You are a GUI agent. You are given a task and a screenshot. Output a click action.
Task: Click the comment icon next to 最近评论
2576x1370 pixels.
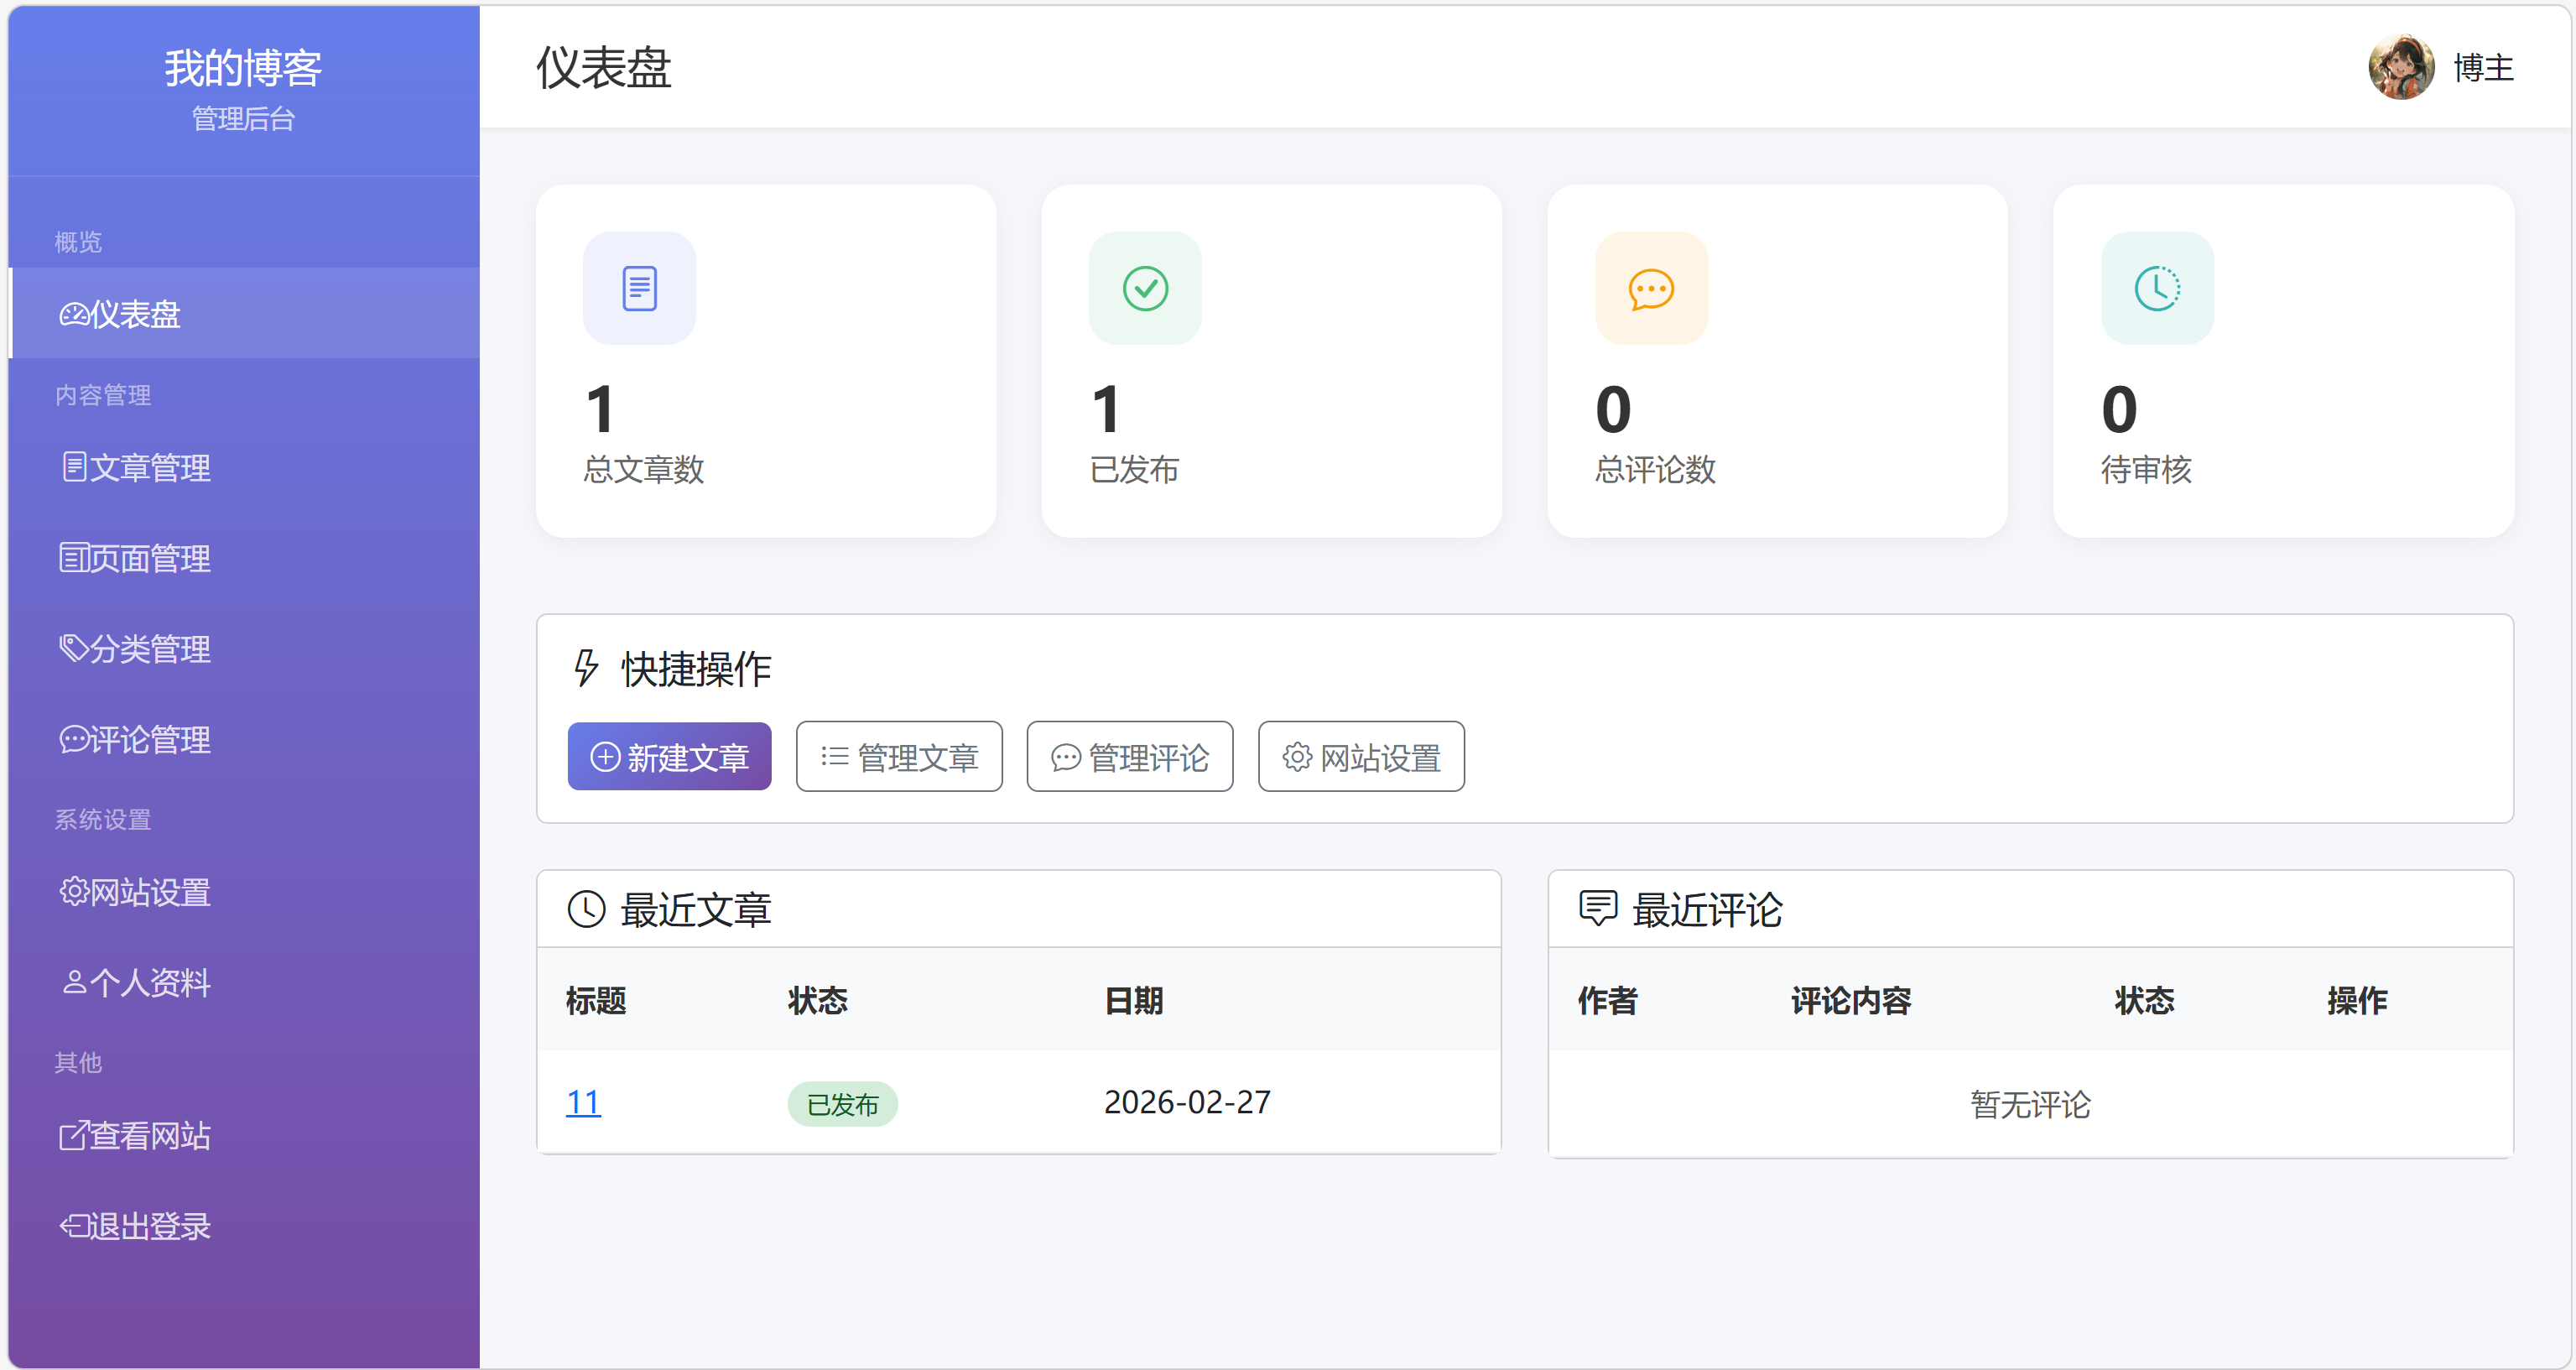pyautogui.click(x=1597, y=909)
